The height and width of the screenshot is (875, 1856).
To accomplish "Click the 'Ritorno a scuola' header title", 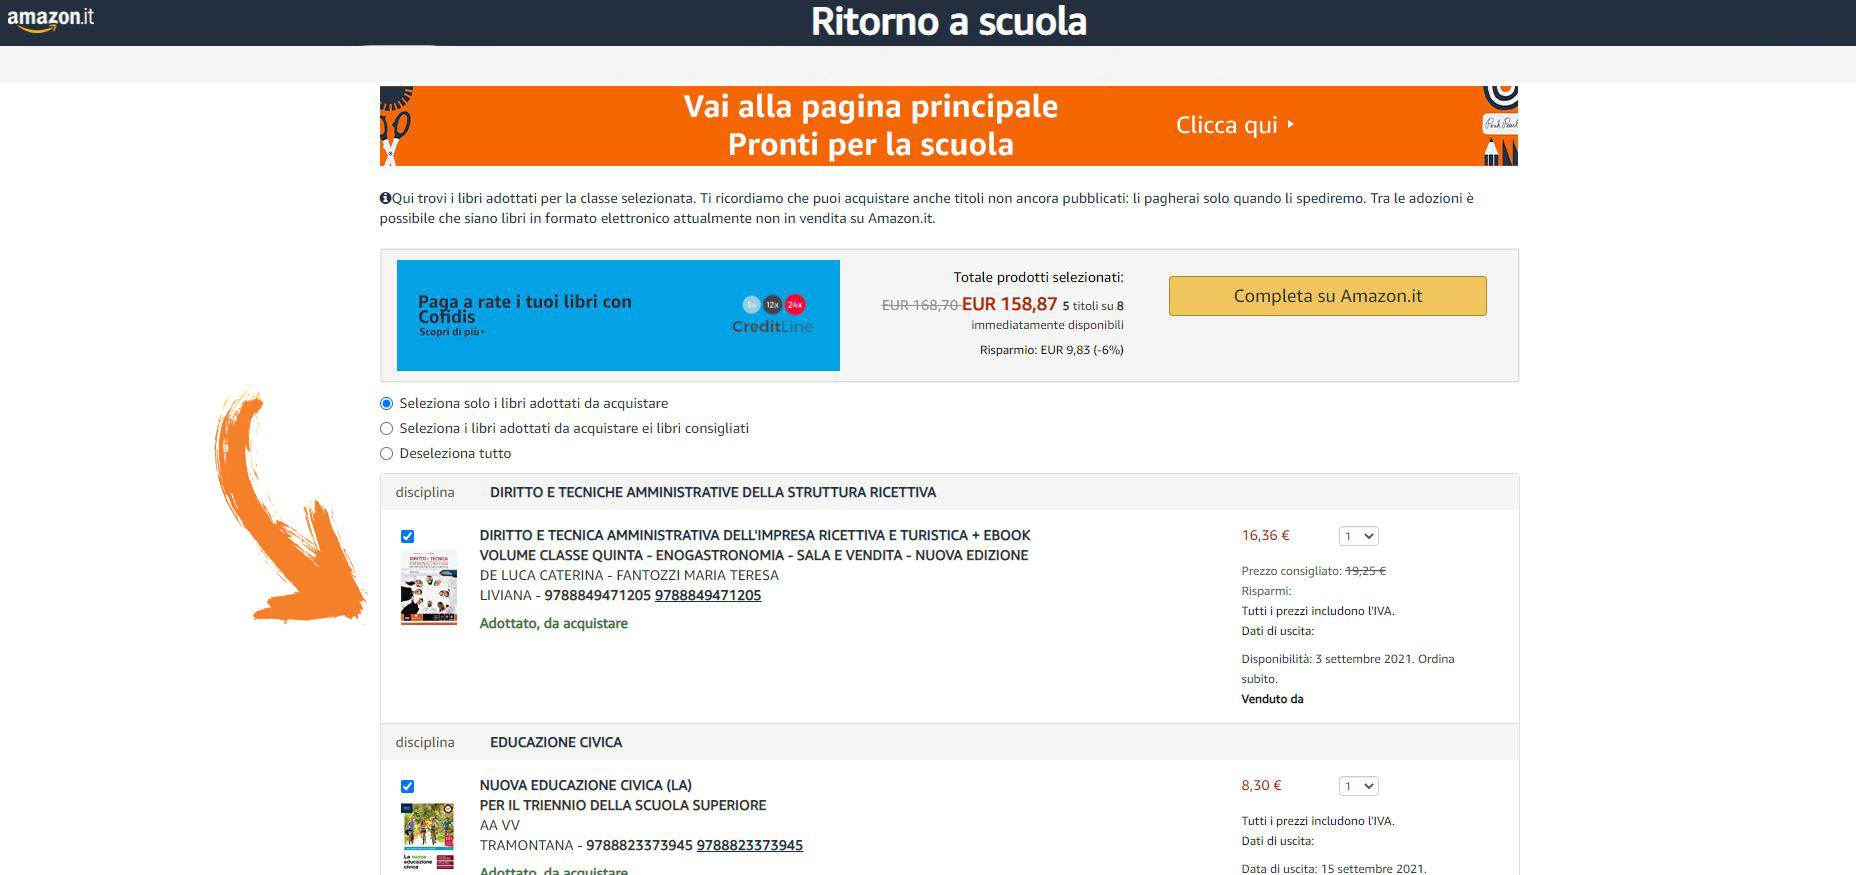I will [948, 21].
